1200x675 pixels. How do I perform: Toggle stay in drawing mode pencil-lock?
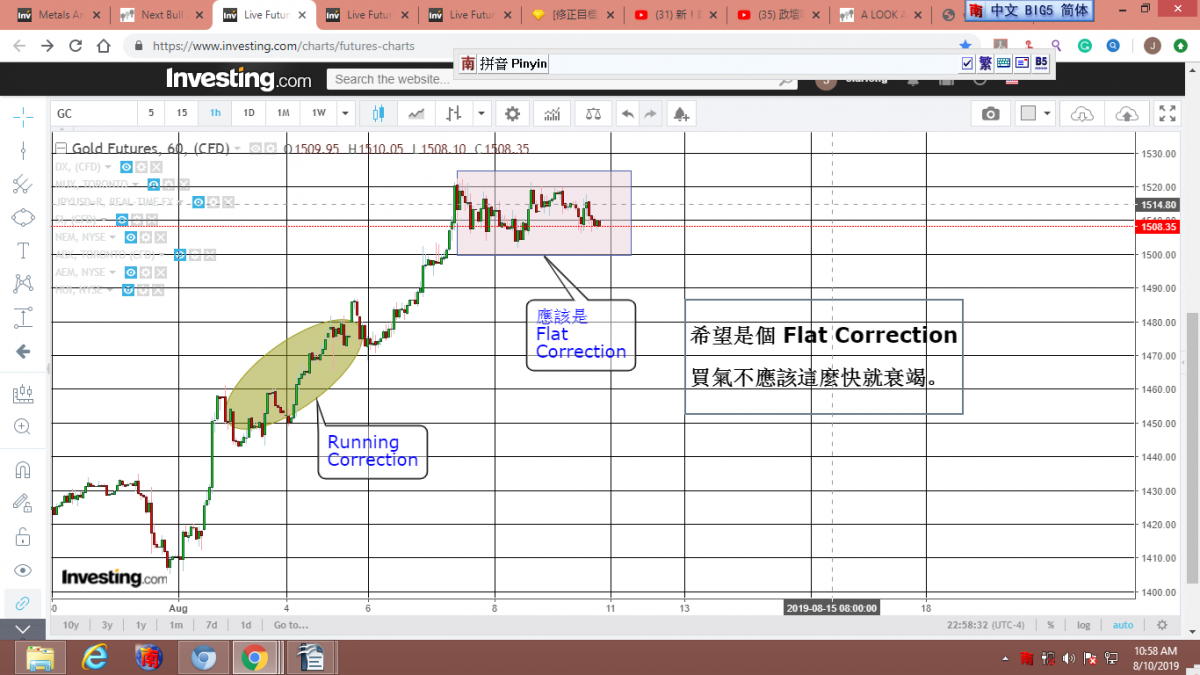(x=23, y=503)
